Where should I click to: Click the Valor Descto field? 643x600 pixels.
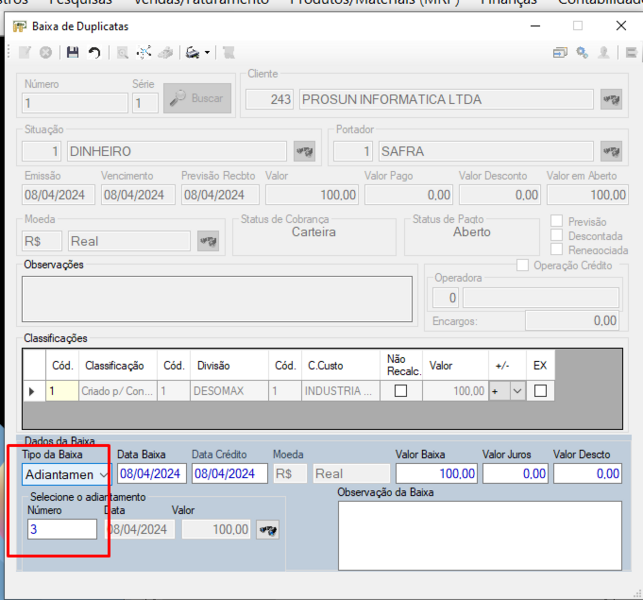[x=588, y=474]
